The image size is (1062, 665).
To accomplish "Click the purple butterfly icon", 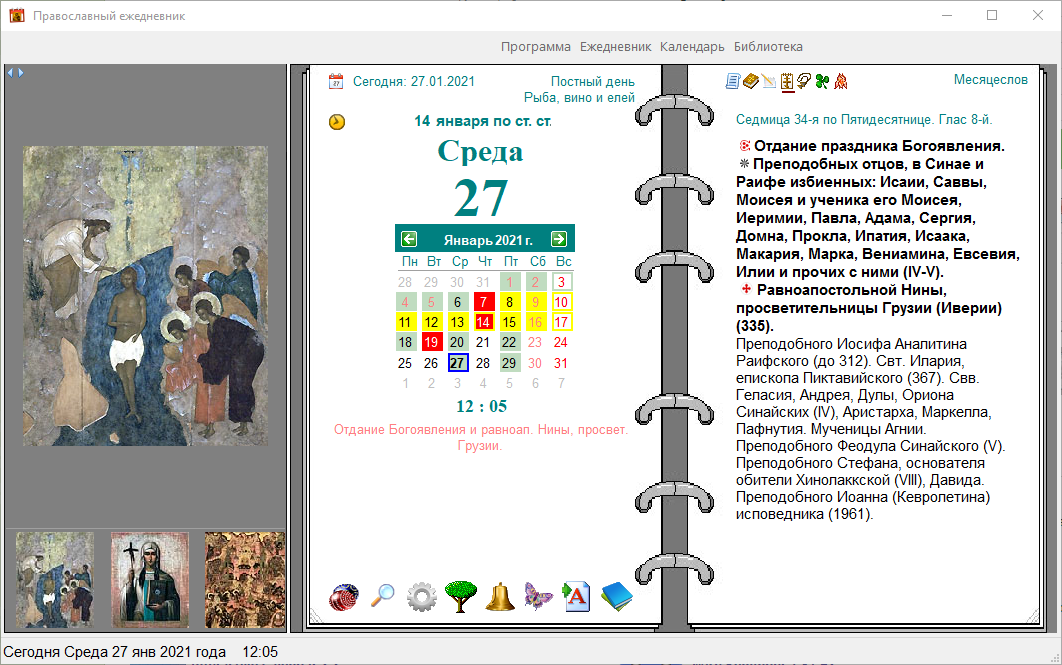I will (x=538, y=597).
